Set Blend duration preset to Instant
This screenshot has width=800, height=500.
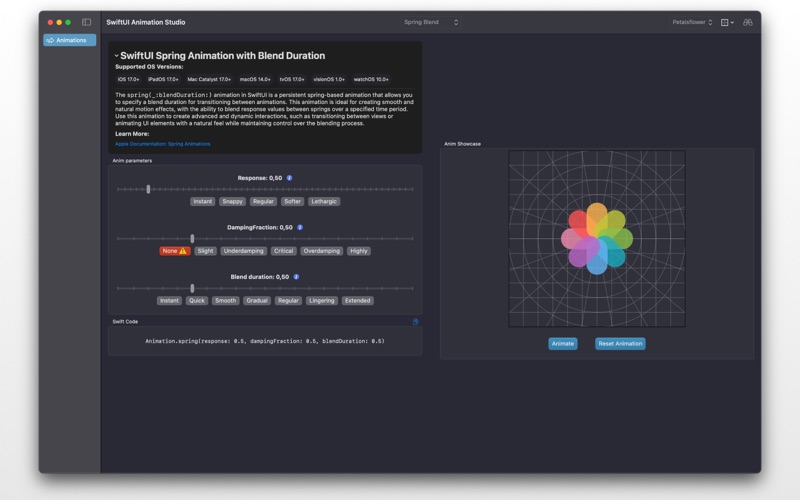tap(169, 301)
